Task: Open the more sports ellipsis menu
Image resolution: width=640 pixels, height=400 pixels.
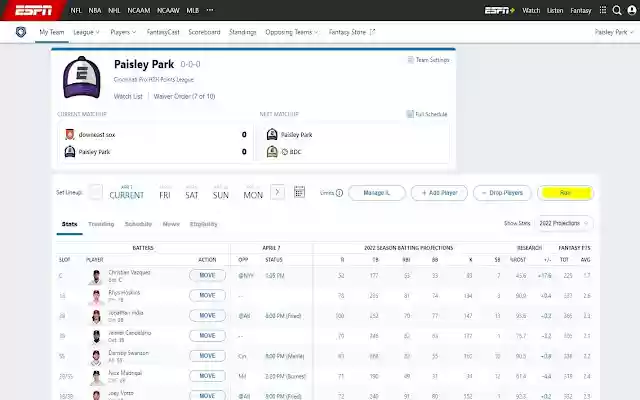Action: click(x=208, y=10)
